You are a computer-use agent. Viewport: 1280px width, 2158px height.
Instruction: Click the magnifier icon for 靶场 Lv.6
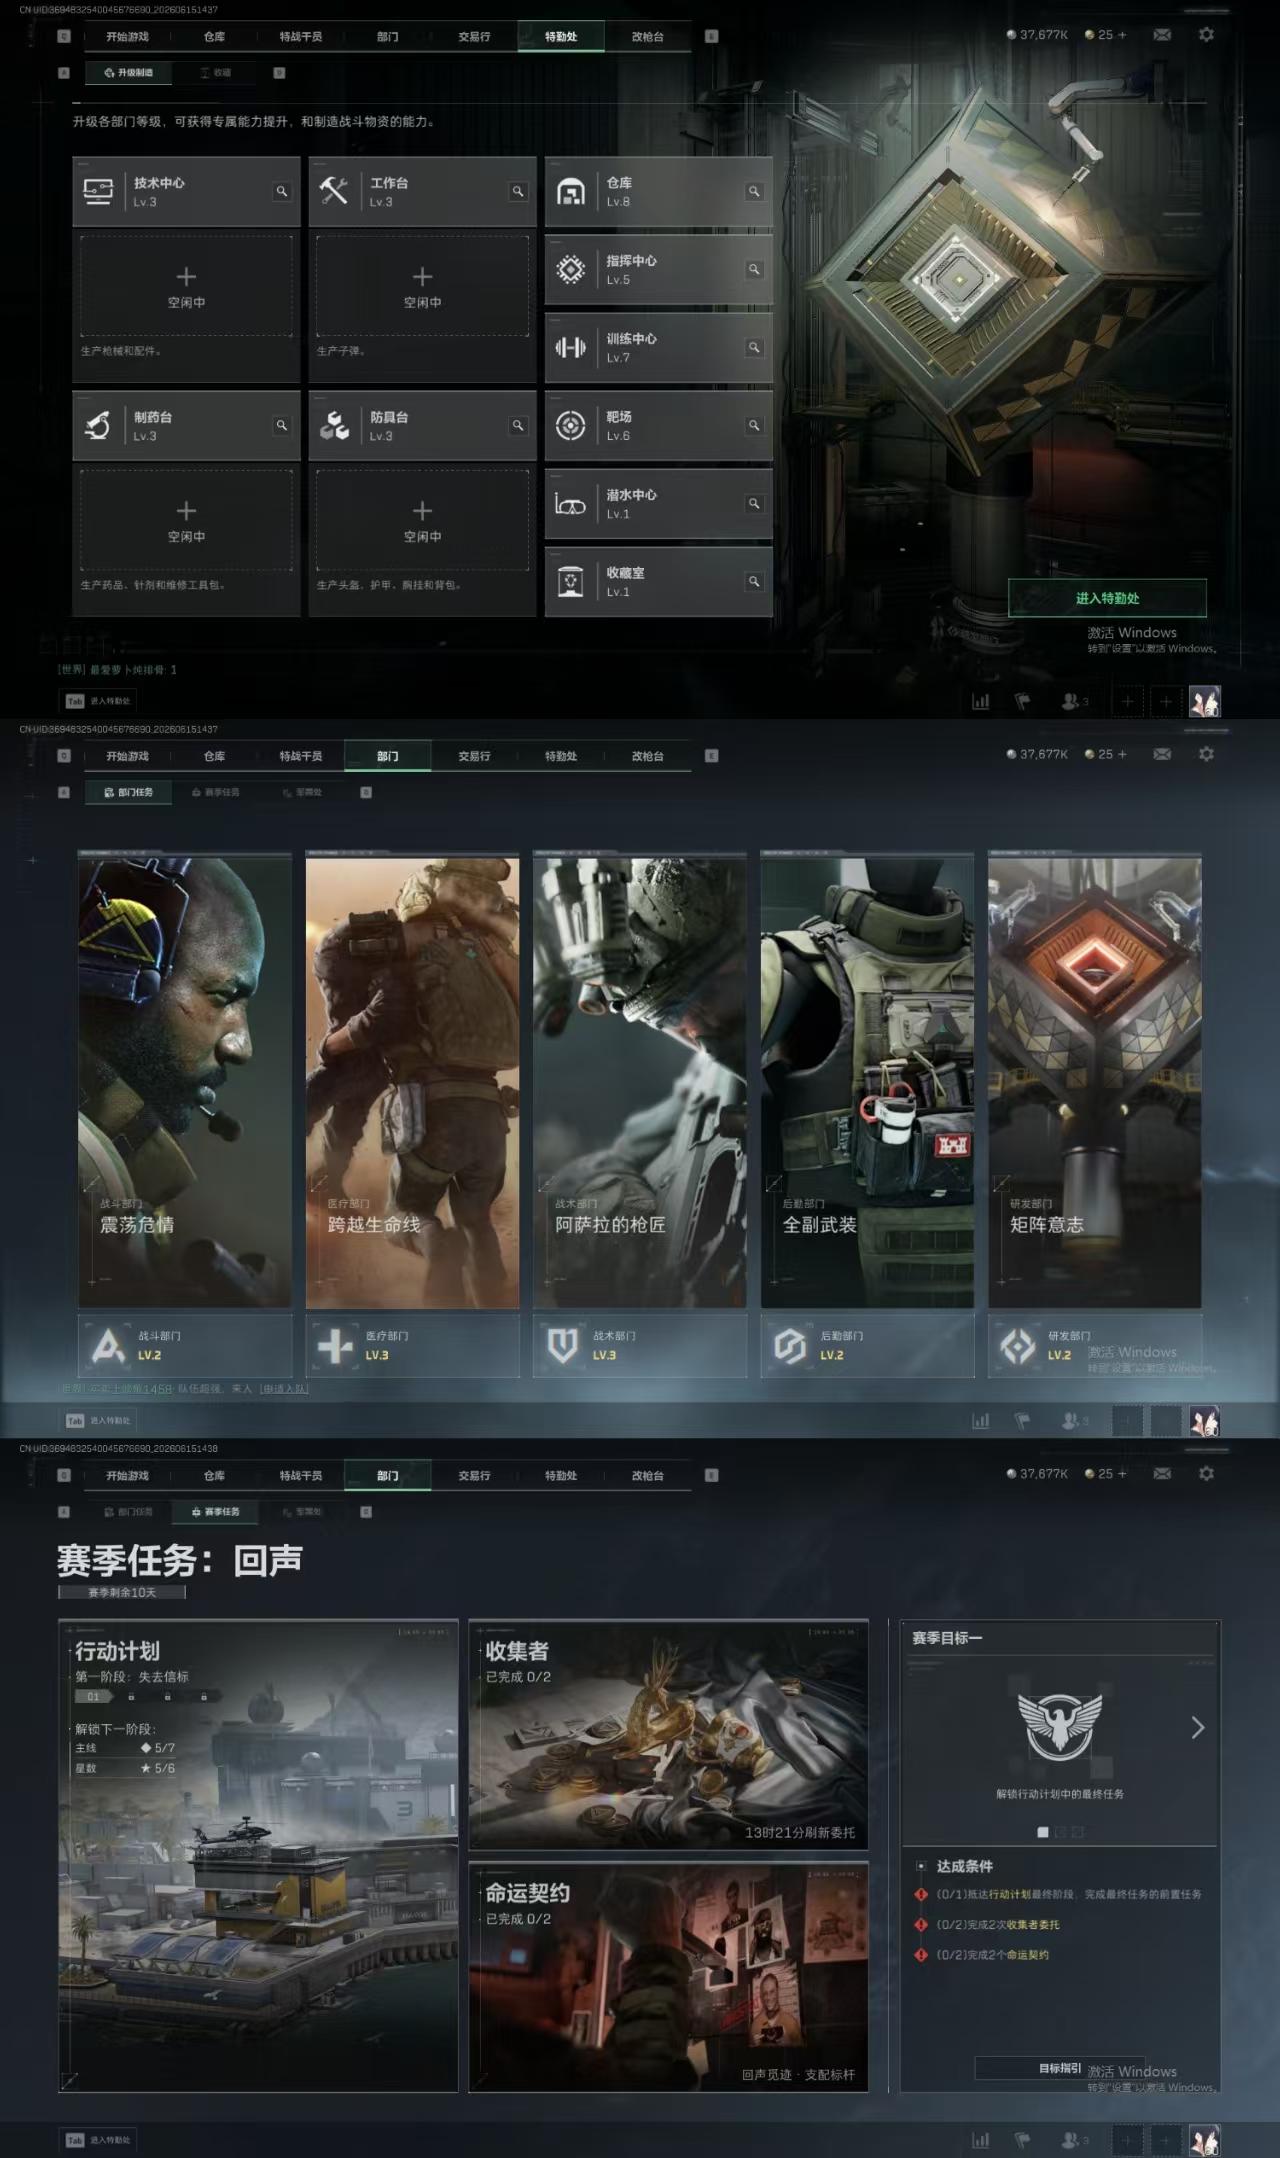(754, 425)
